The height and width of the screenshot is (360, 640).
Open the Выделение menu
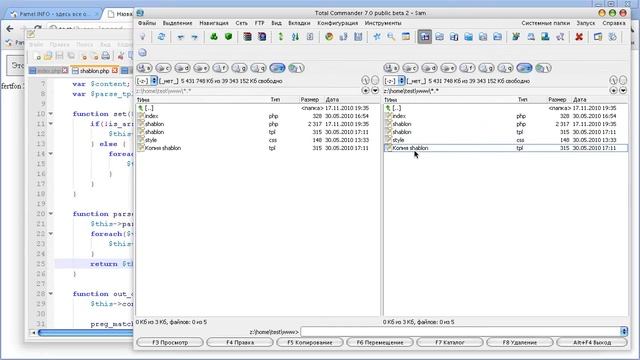[x=177, y=23]
